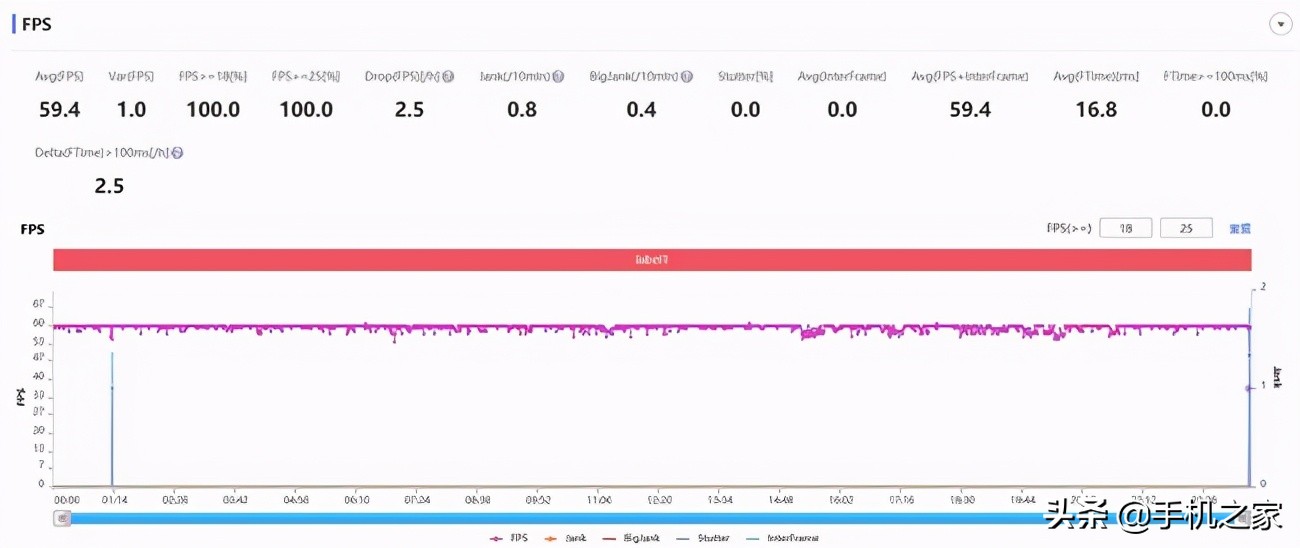This screenshot has height=548, width=1300.
Task: Click the blue InterFrame spike near 01:14
Action: 112,420
